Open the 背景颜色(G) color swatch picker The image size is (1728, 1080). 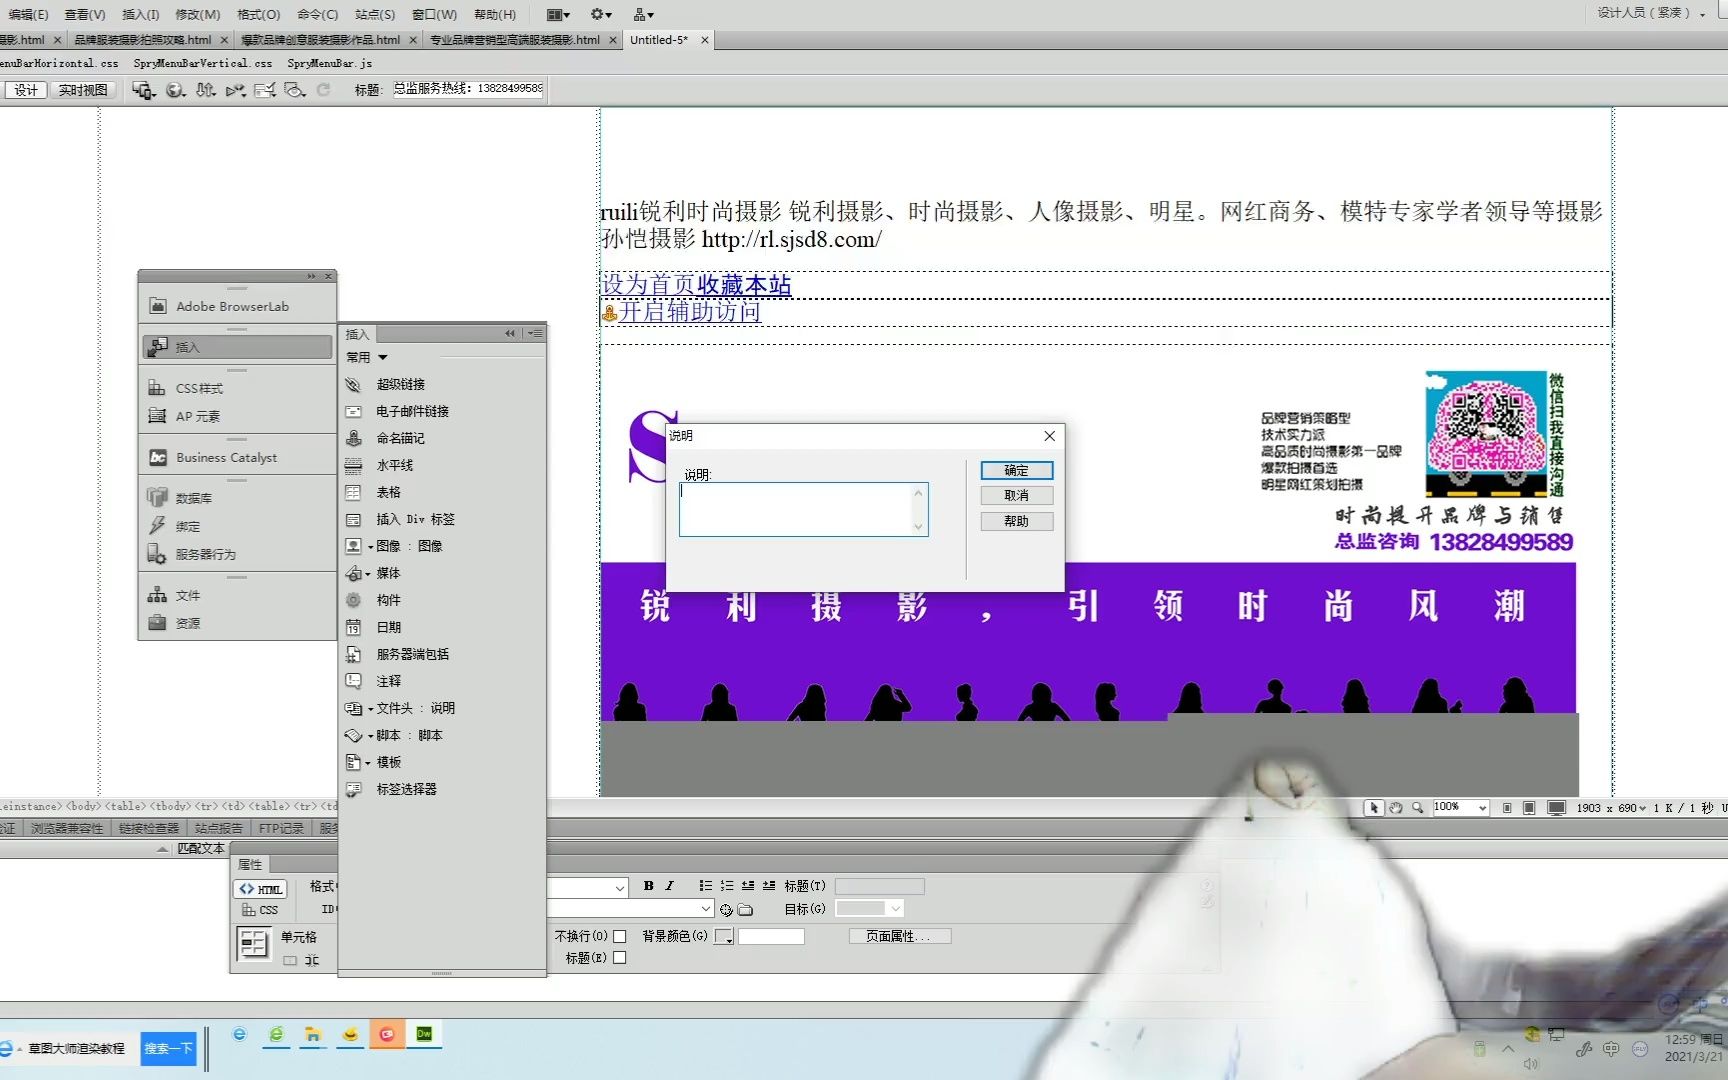(724, 936)
